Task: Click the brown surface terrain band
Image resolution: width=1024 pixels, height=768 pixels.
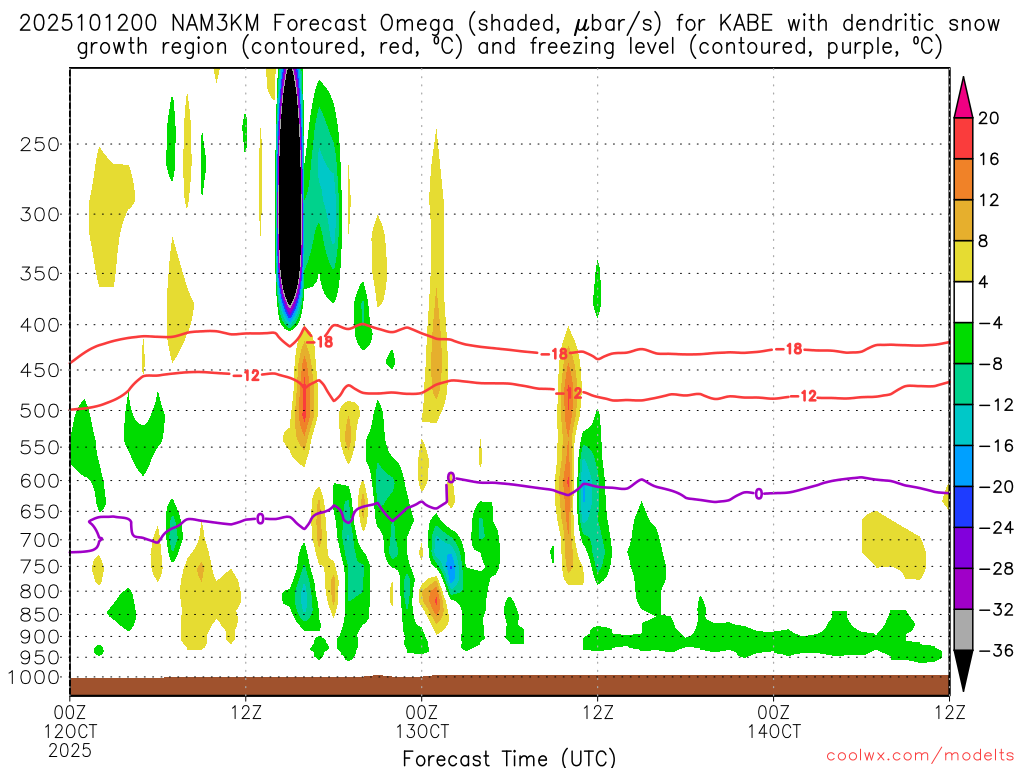Action: tap(509, 686)
